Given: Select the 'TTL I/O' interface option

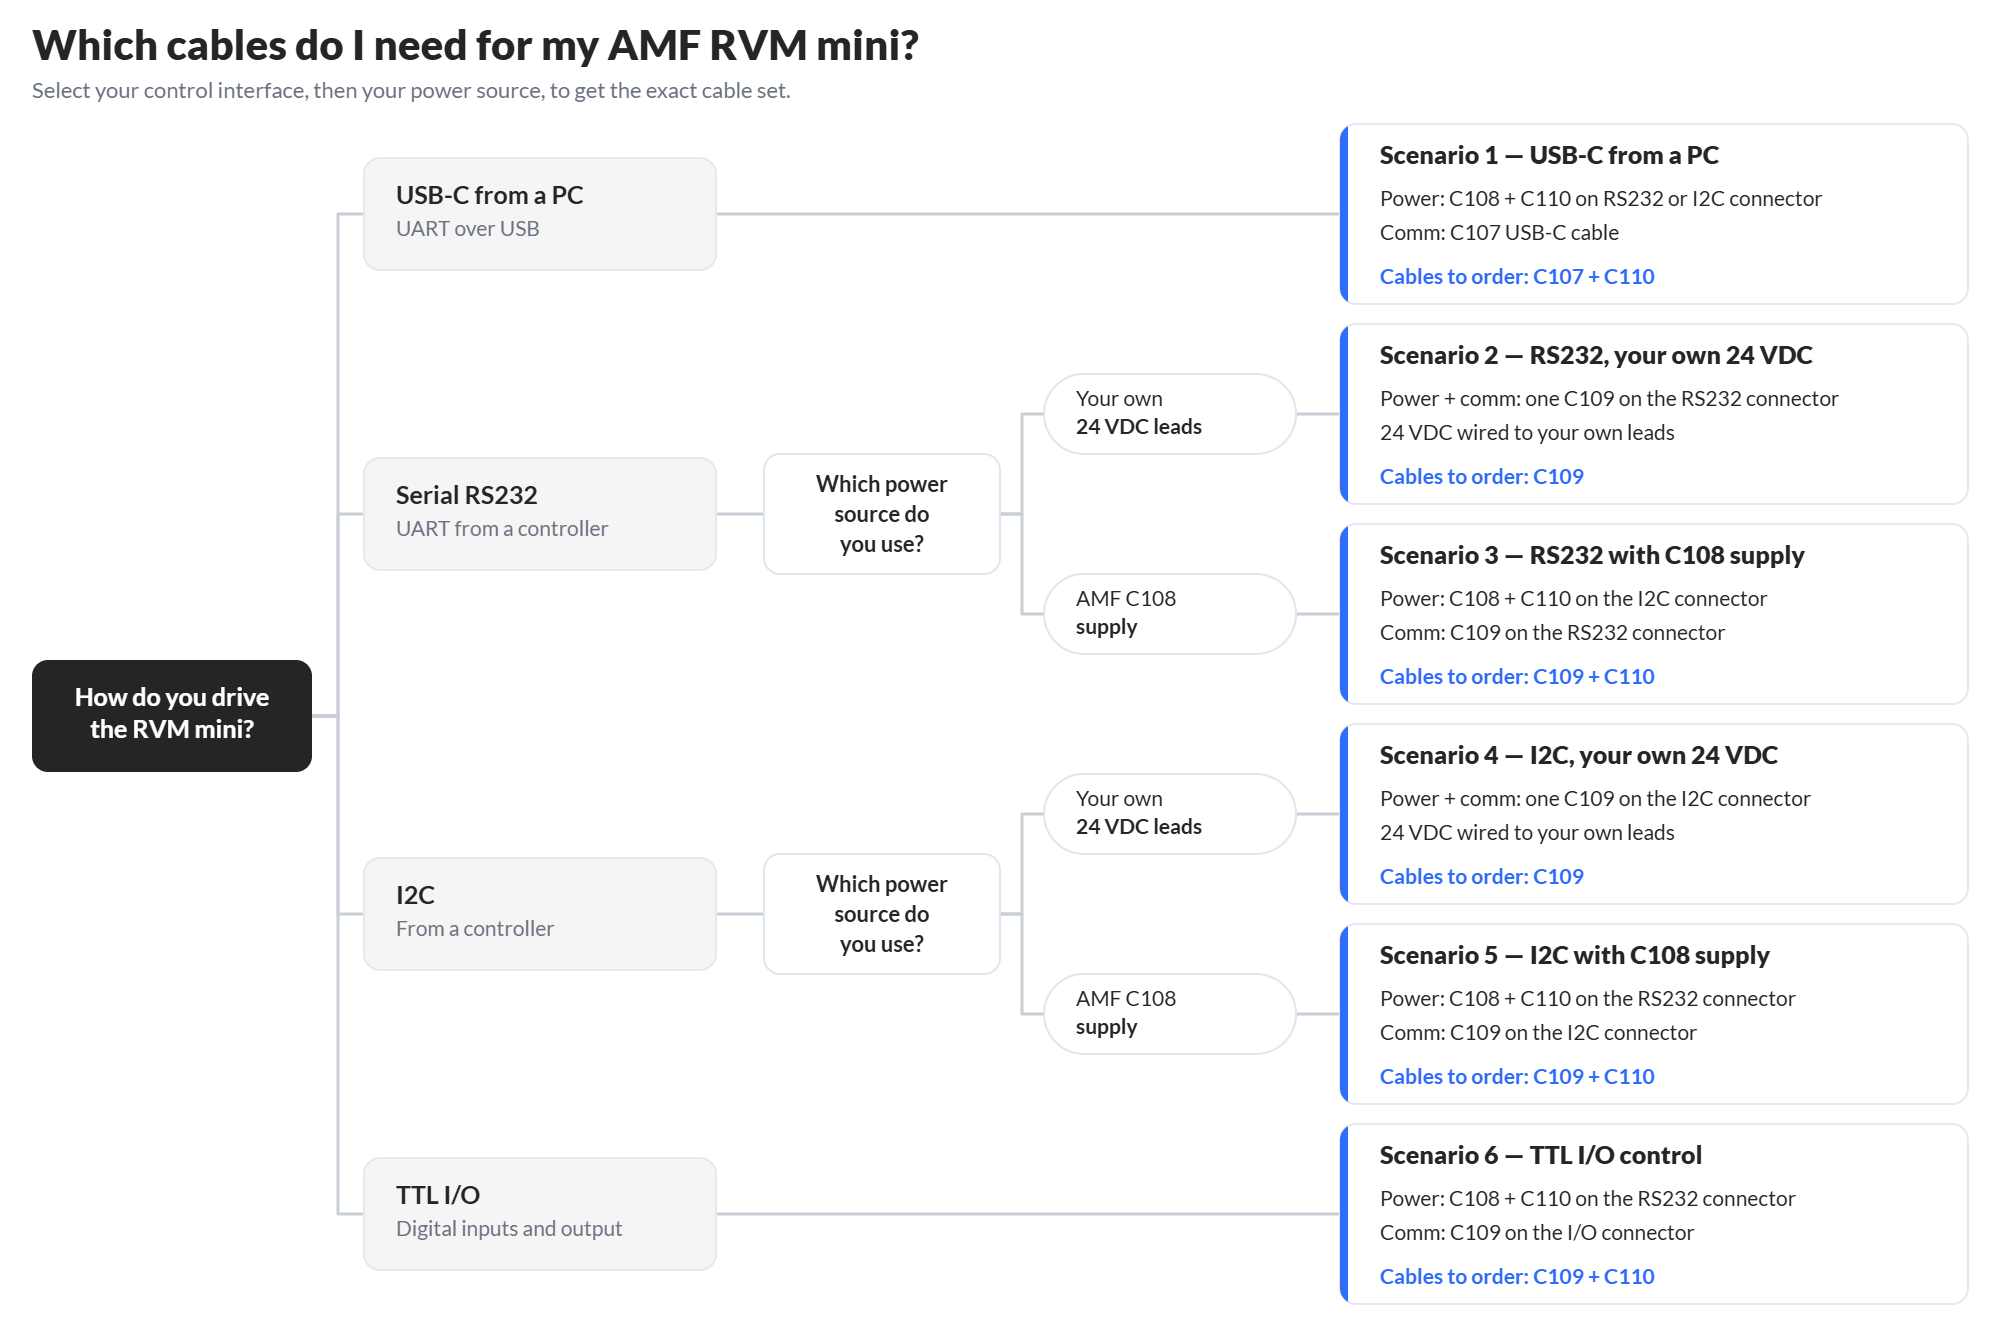Looking at the screenshot, I should 540,1213.
